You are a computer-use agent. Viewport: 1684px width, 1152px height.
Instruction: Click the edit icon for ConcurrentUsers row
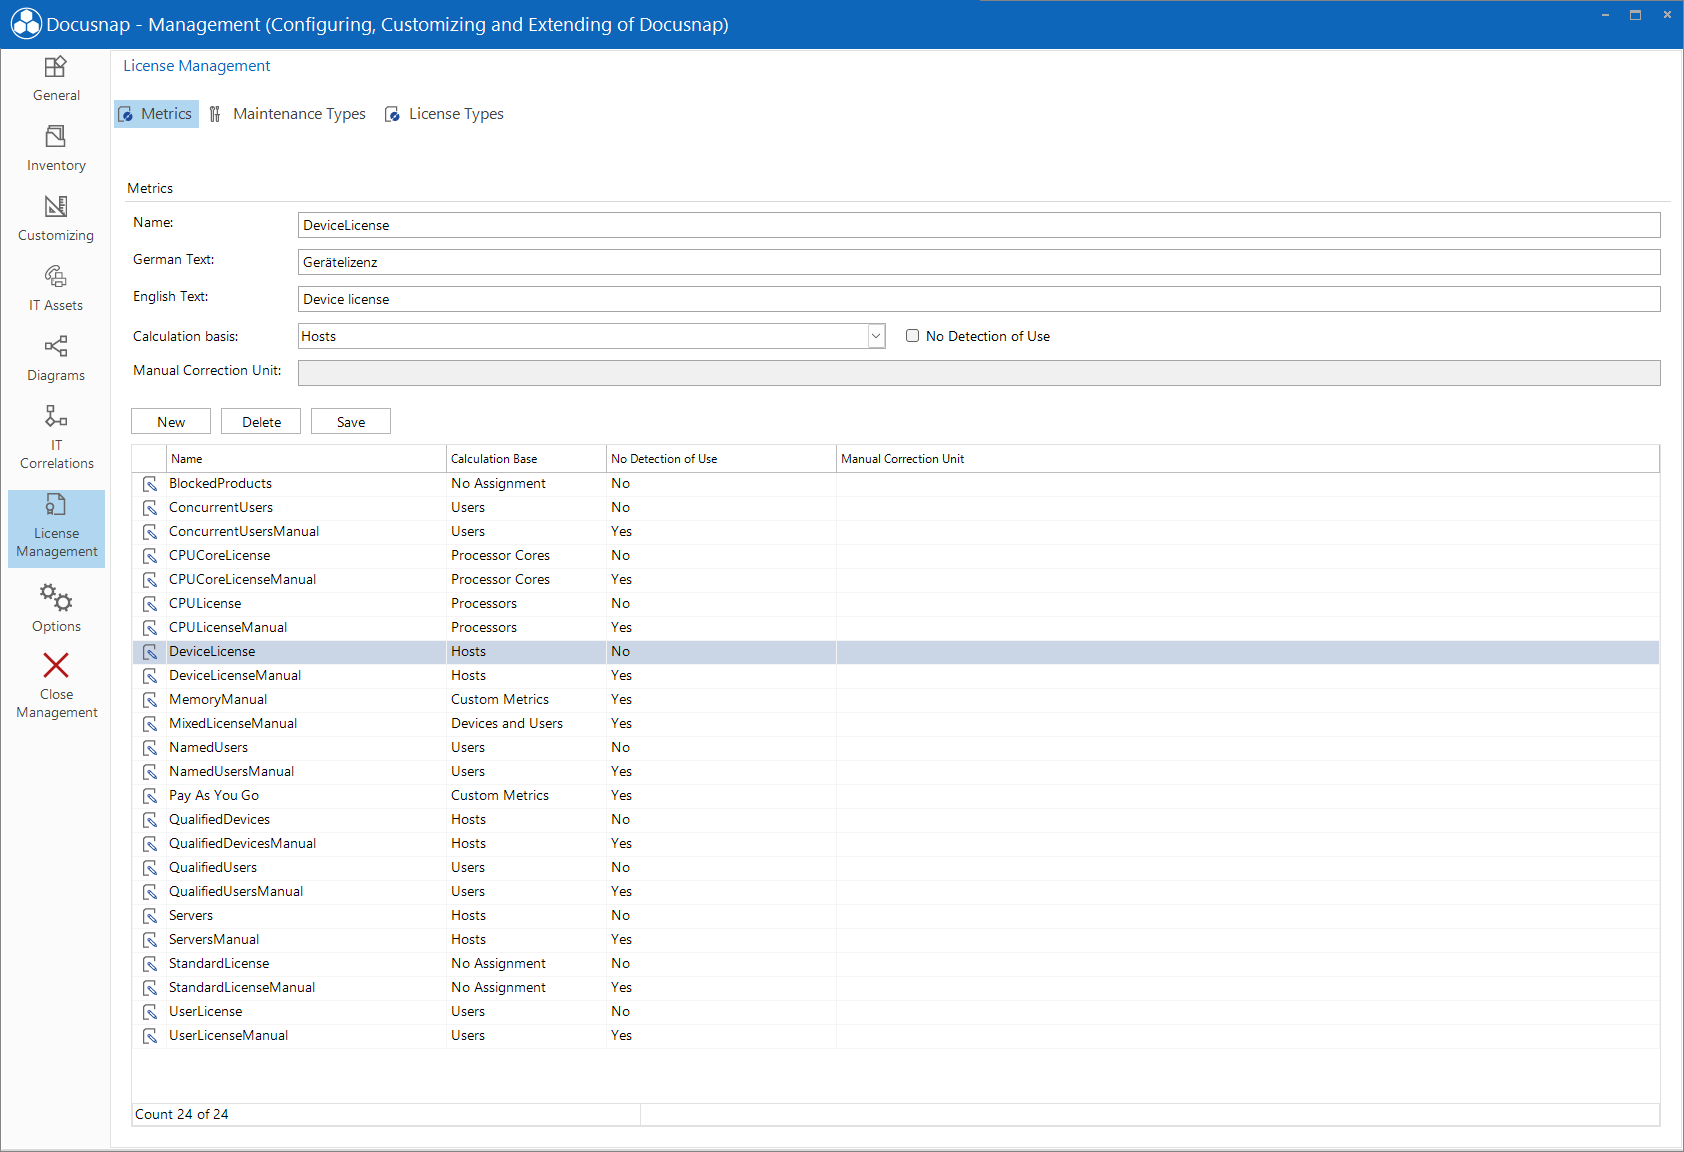pyautogui.click(x=150, y=508)
